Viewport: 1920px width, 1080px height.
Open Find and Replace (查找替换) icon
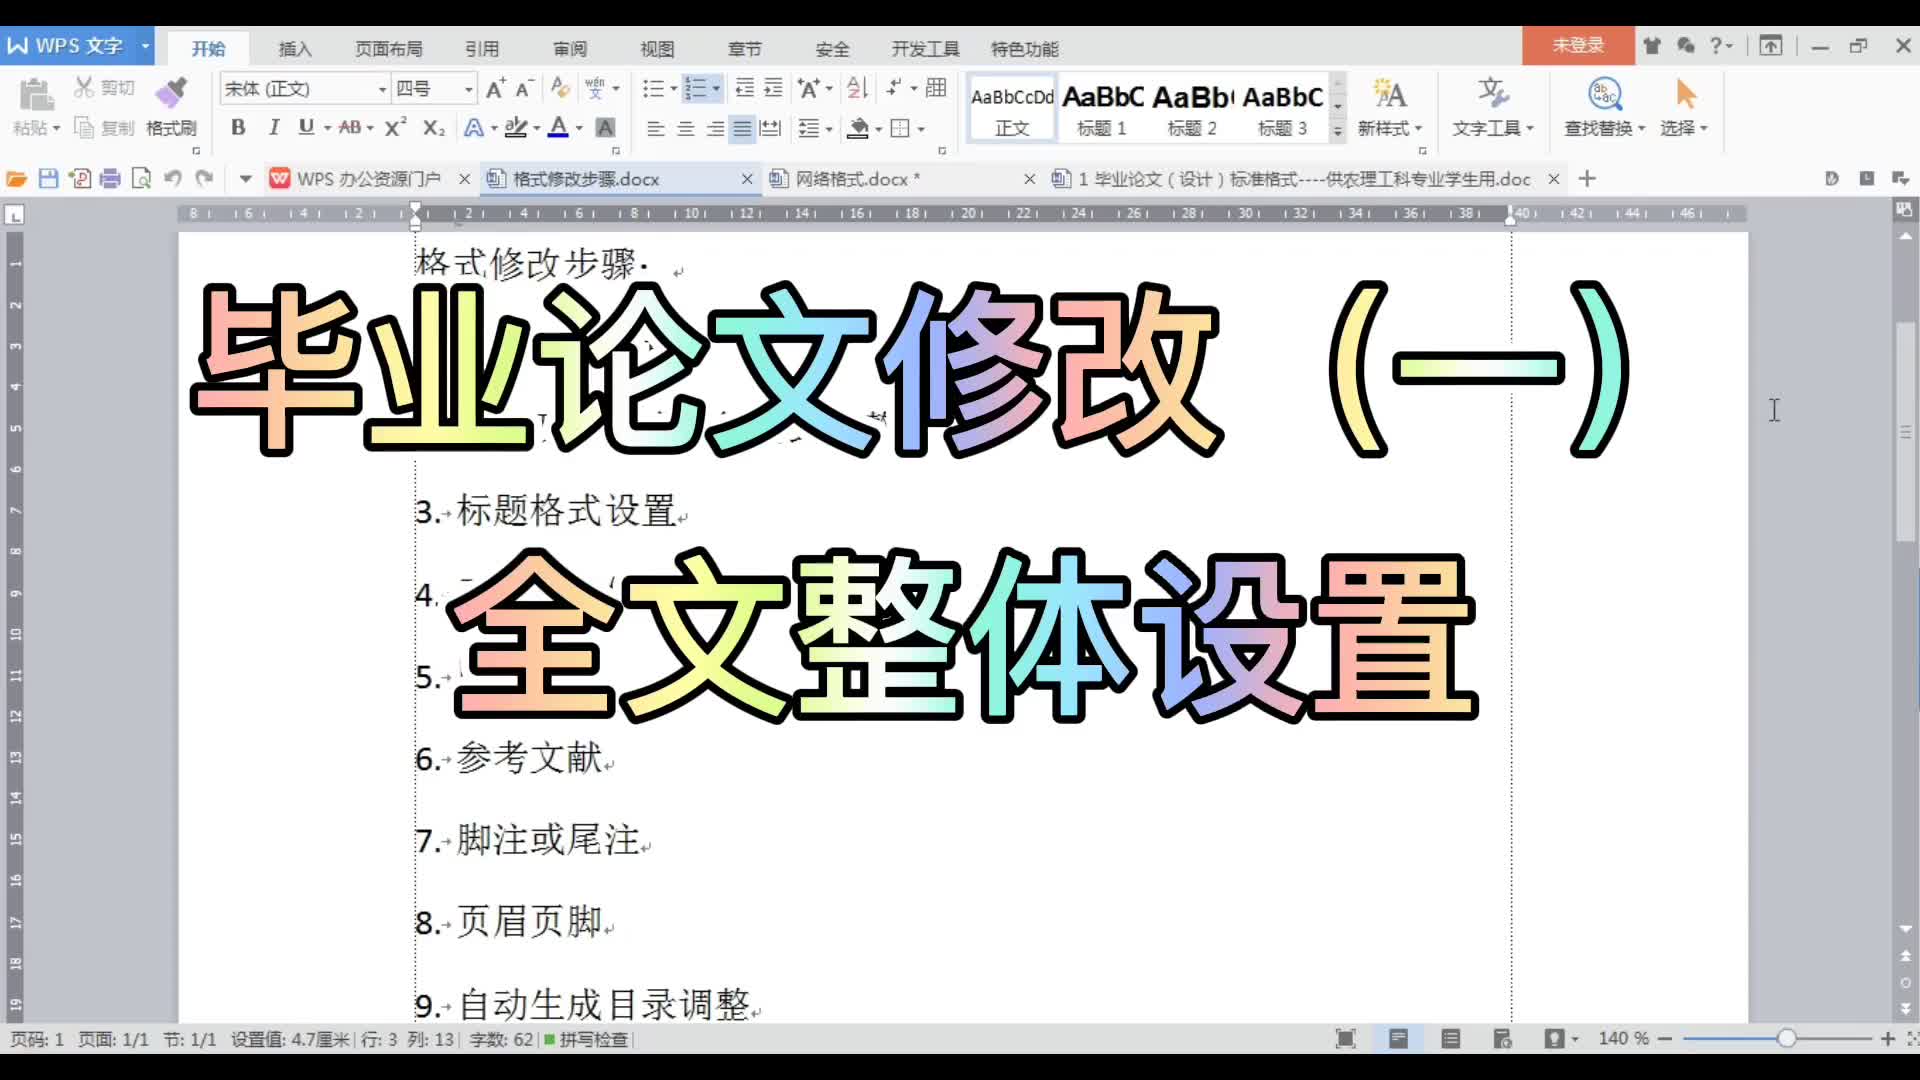point(1604,95)
